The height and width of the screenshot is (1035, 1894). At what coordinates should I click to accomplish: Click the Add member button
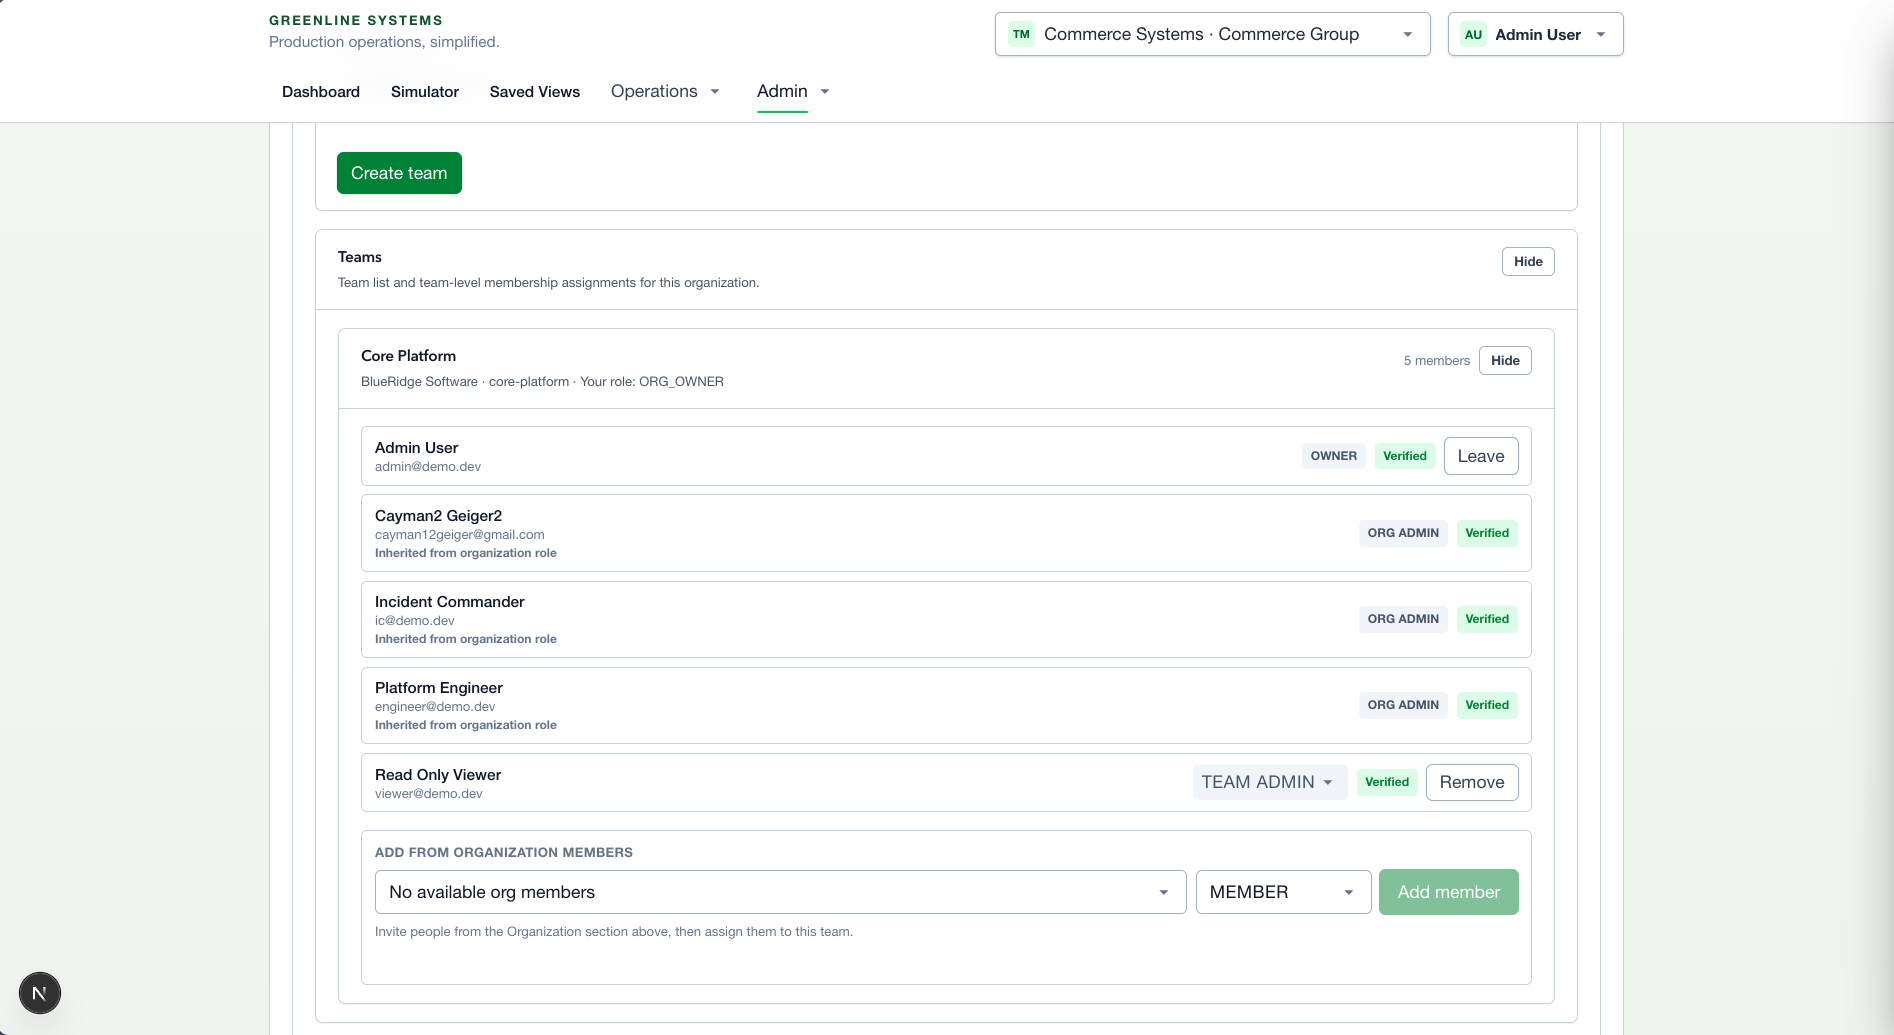click(1448, 892)
